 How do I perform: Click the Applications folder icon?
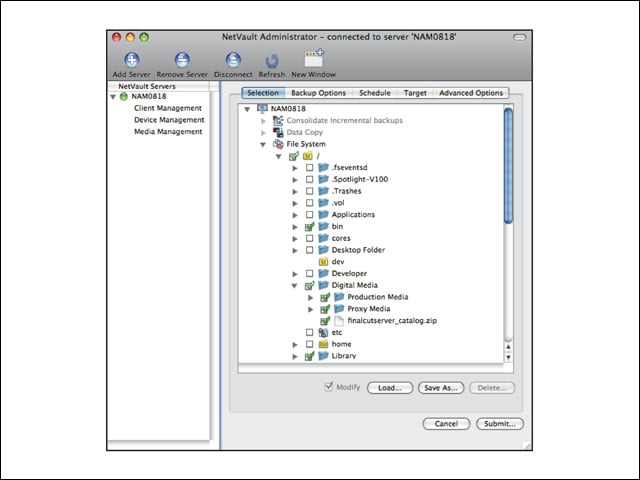tap(323, 215)
